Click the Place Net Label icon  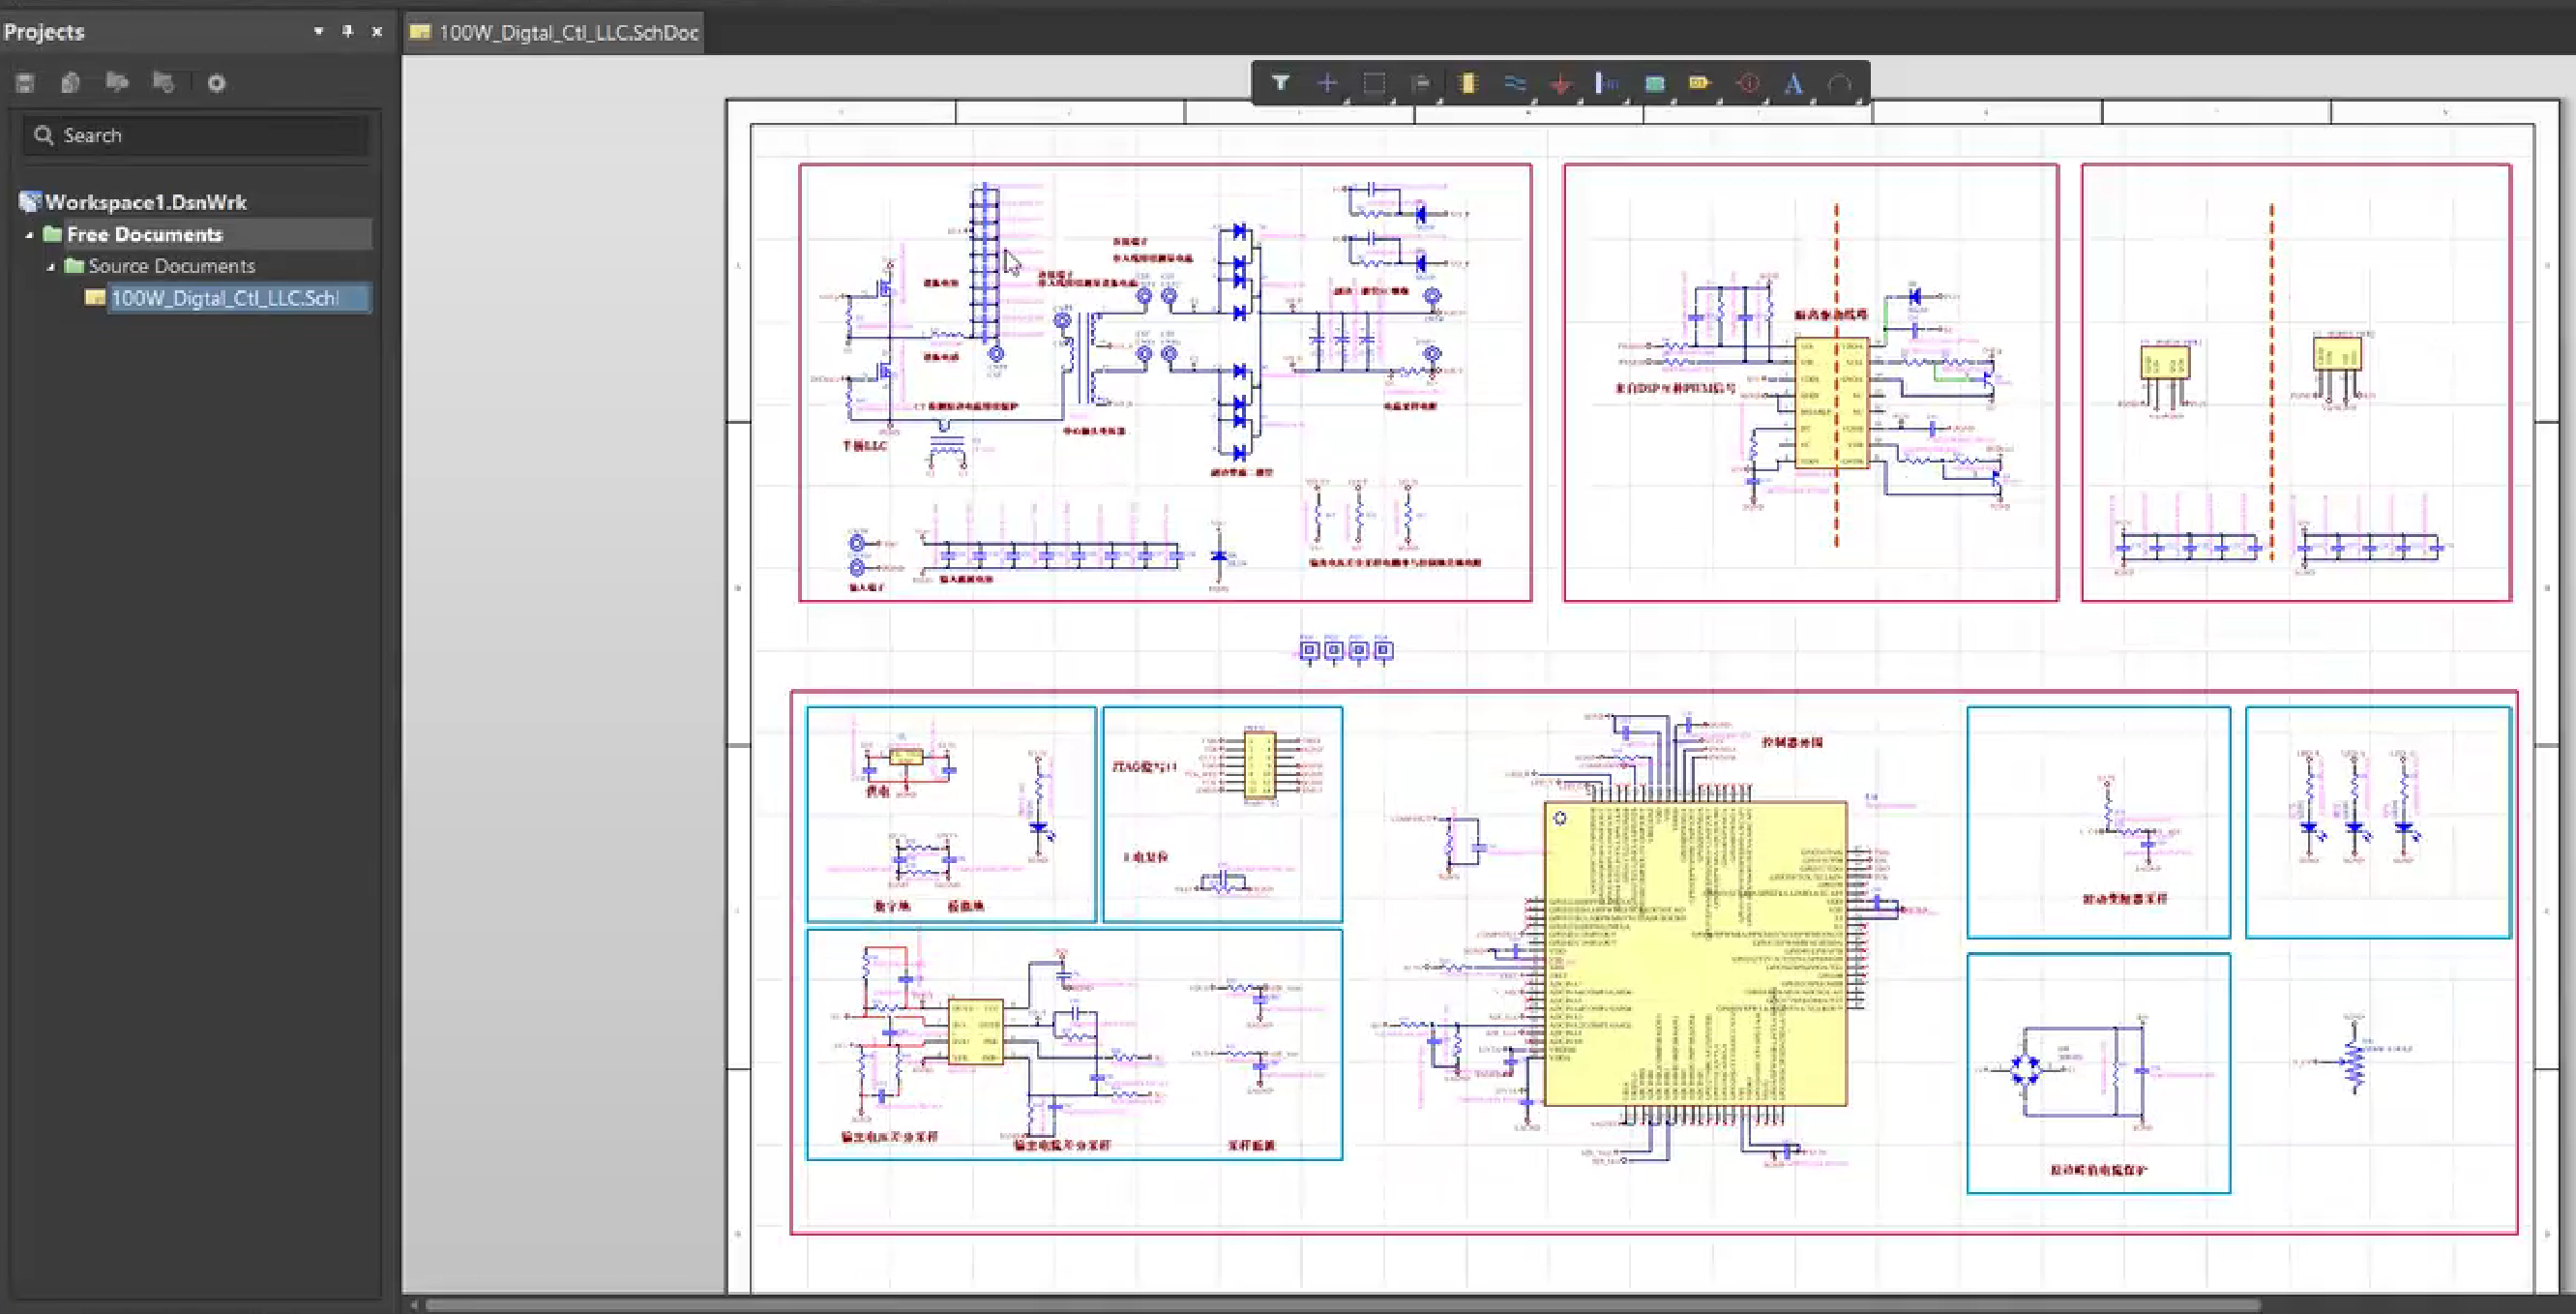tap(1606, 83)
